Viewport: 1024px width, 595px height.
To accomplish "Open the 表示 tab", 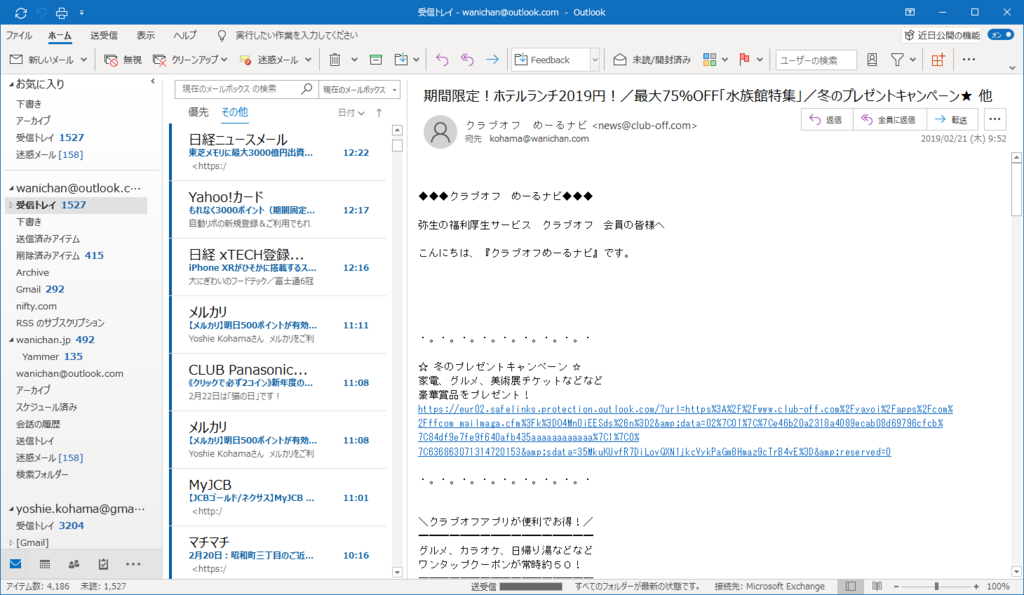I will (146, 35).
